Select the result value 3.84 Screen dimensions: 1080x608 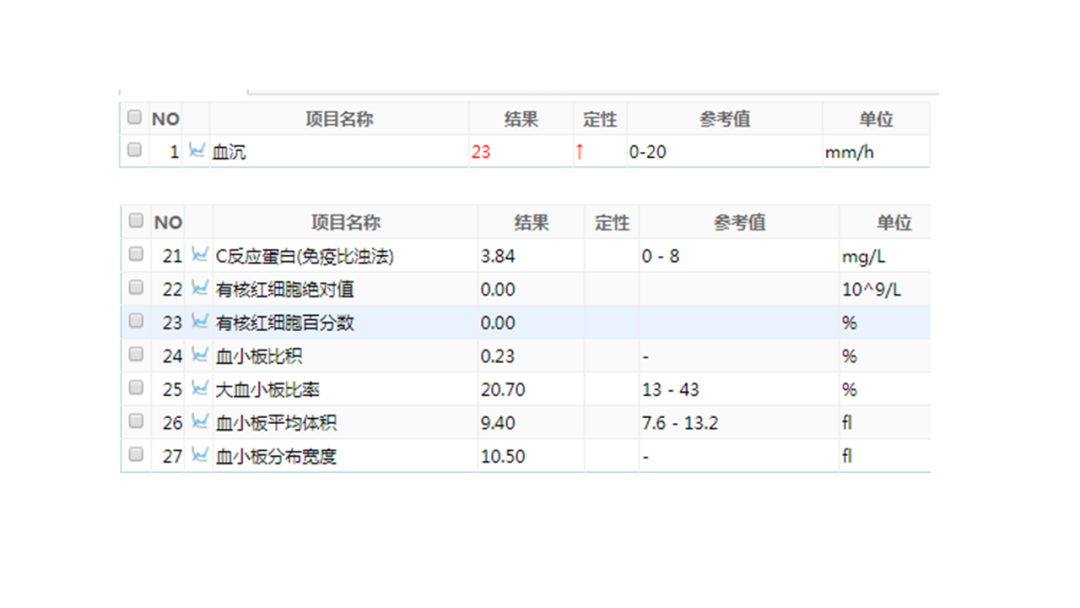pyautogui.click(x=497, y=256)
